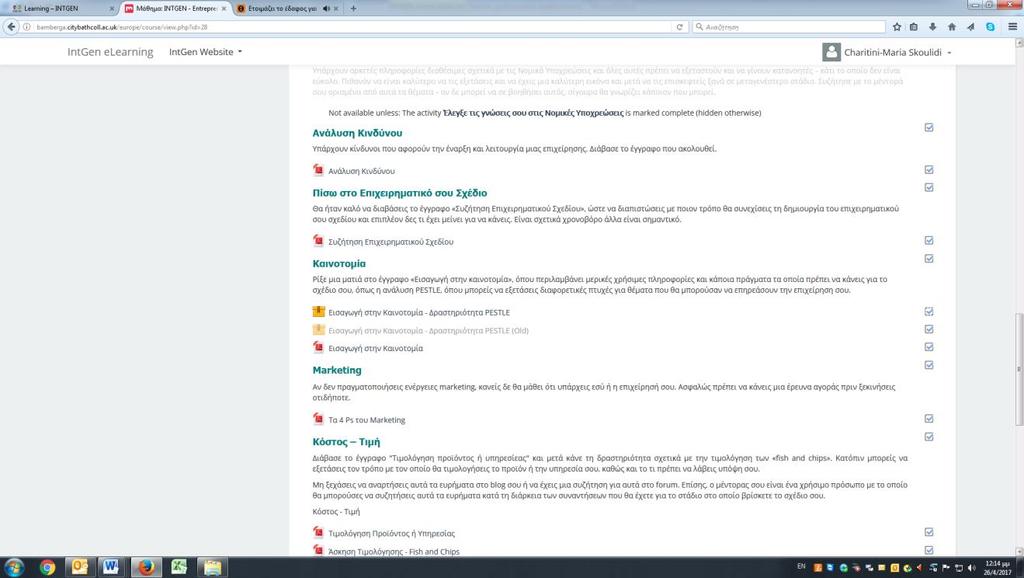
Task: Toggle completion for Συζήτηση Επιχειρηματικού Σχεδίου
Action: 929,240
